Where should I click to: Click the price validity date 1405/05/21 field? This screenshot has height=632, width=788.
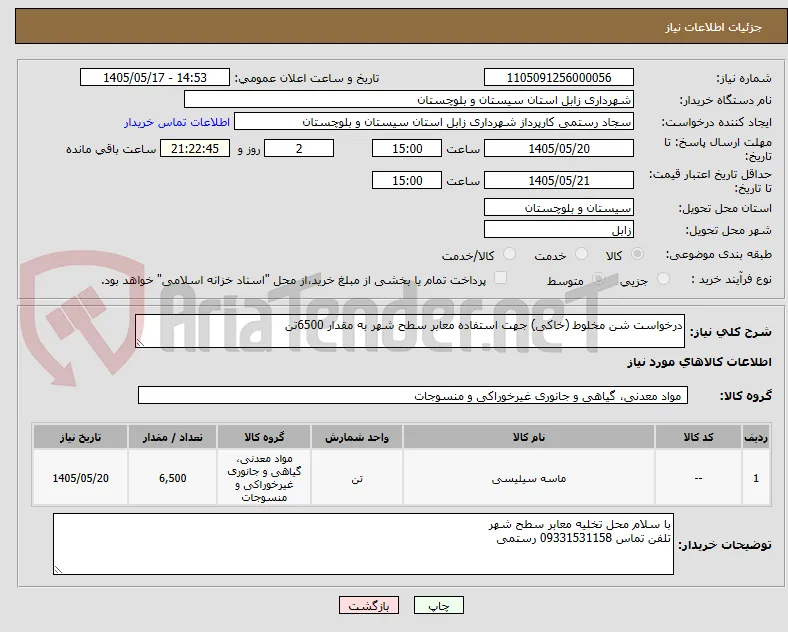tap(558, 180)
